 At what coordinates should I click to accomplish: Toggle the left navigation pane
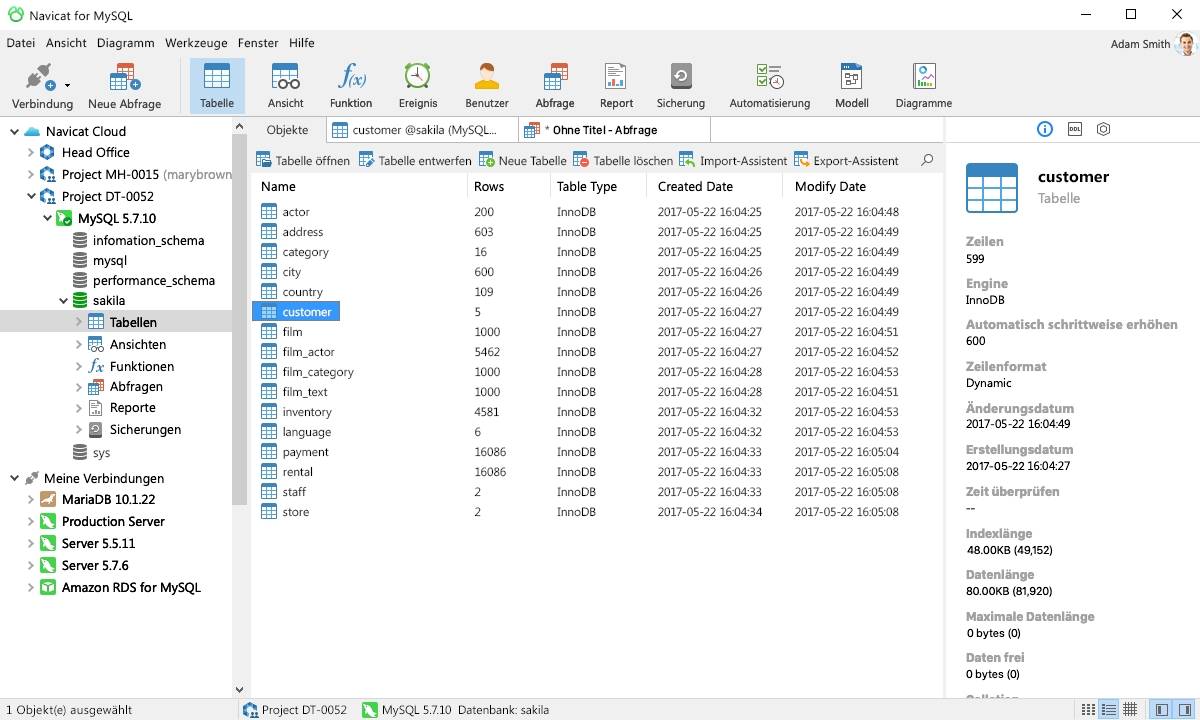1161,709
